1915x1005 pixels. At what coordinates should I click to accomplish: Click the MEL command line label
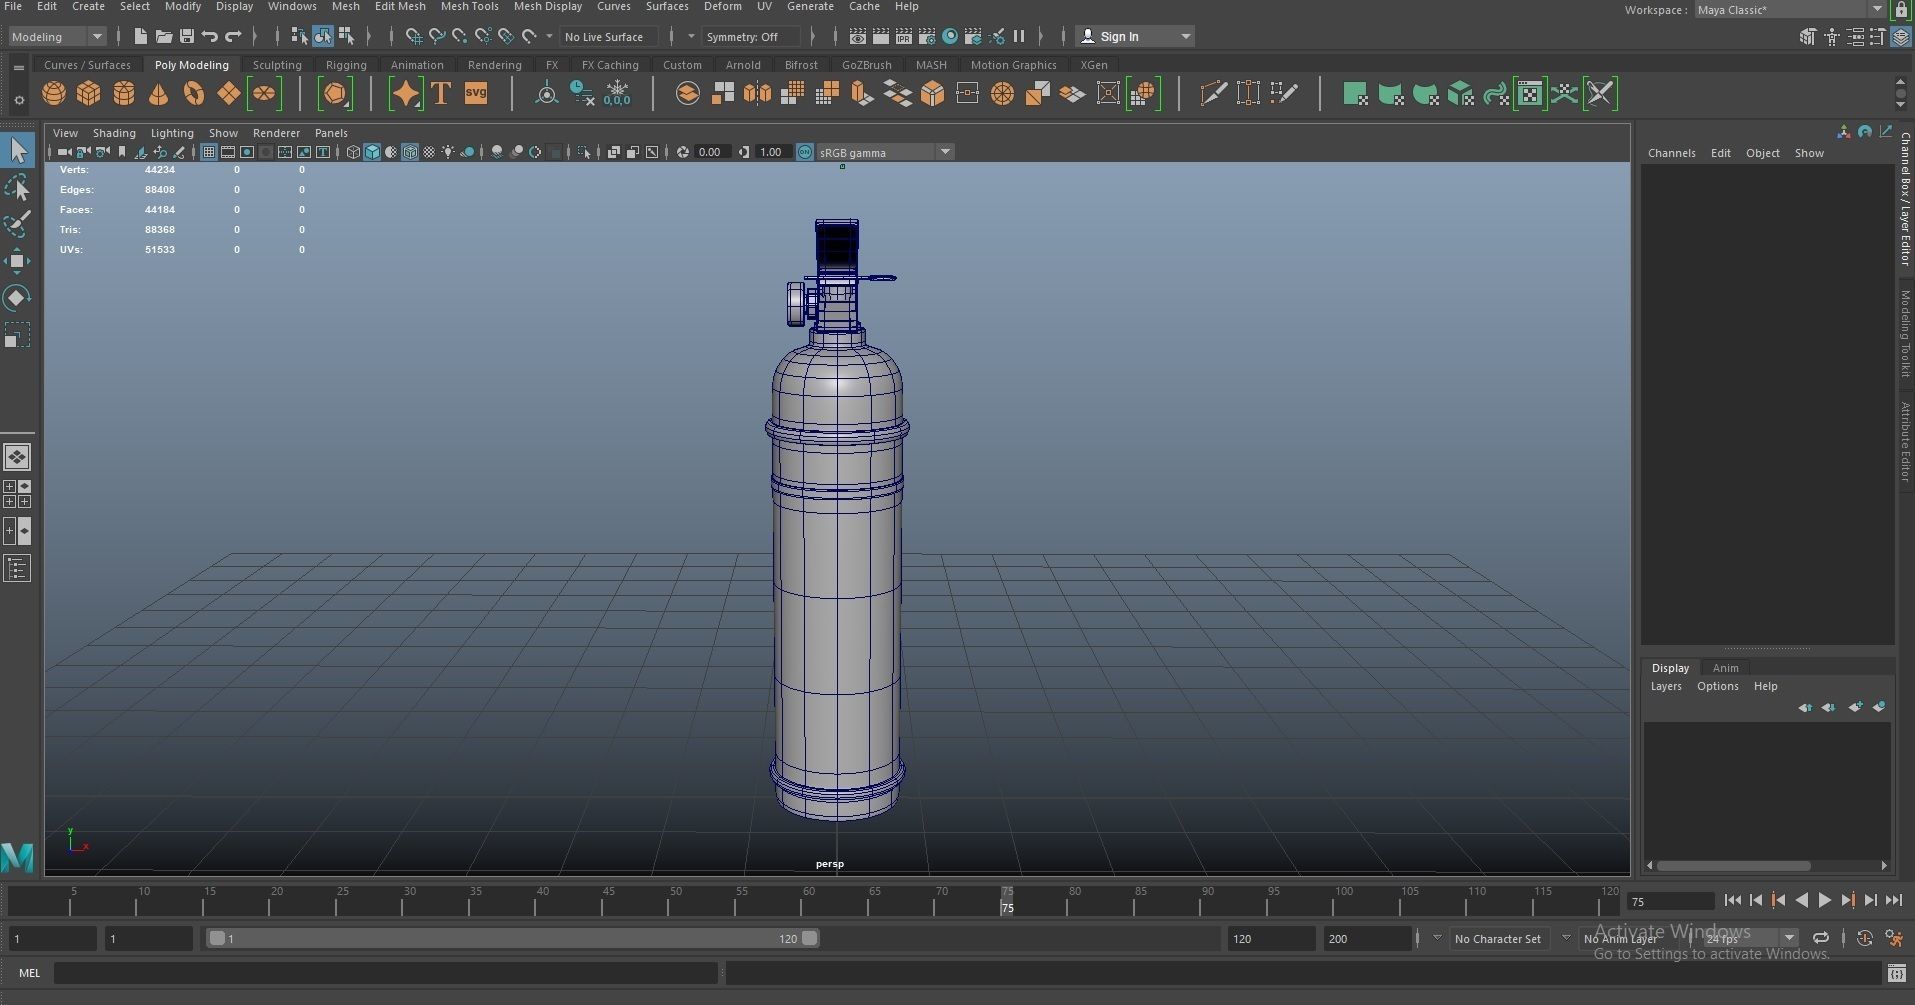click(29, 973)
